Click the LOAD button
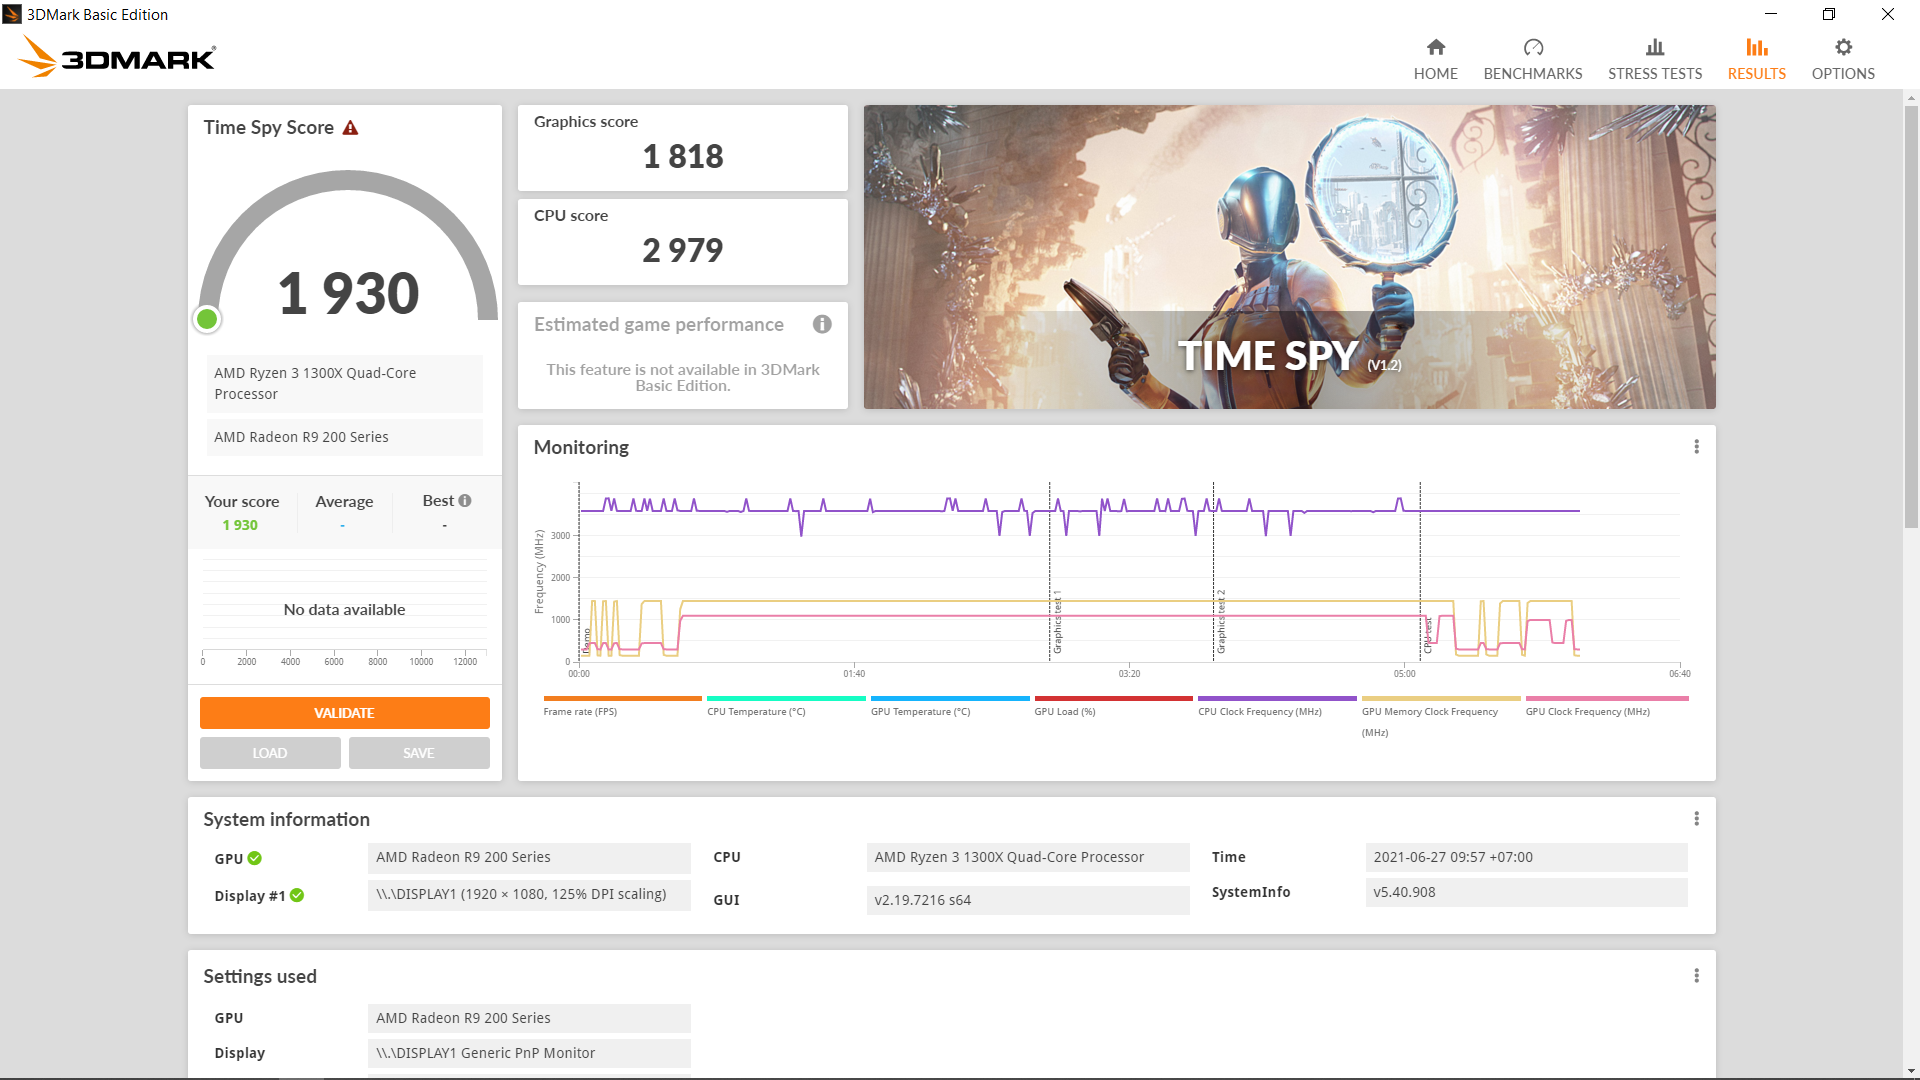The width and height of the screenshot is (1920, 1080). (x=270, y=753)
